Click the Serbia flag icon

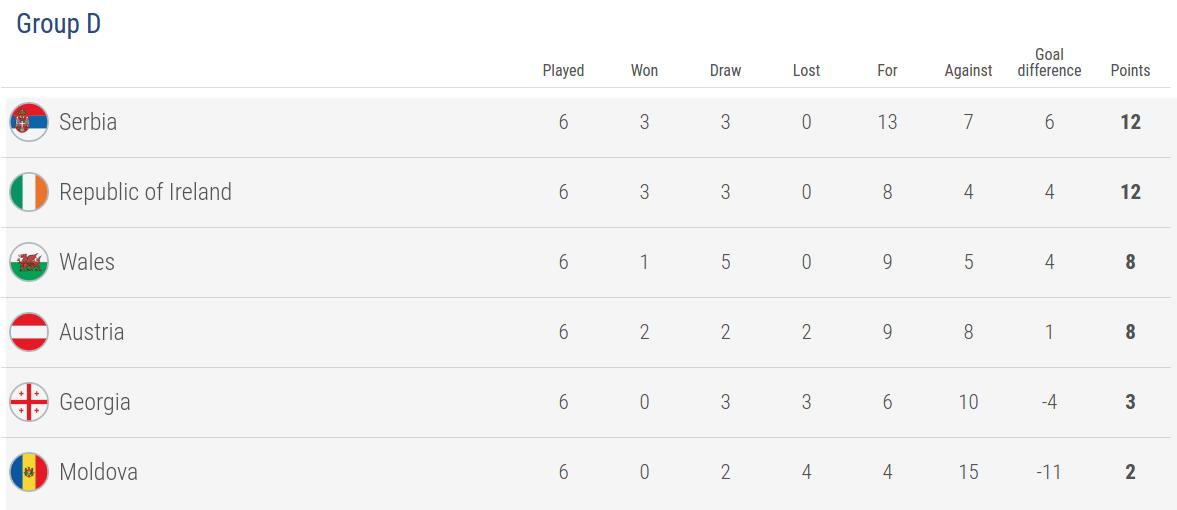[29, 122]
